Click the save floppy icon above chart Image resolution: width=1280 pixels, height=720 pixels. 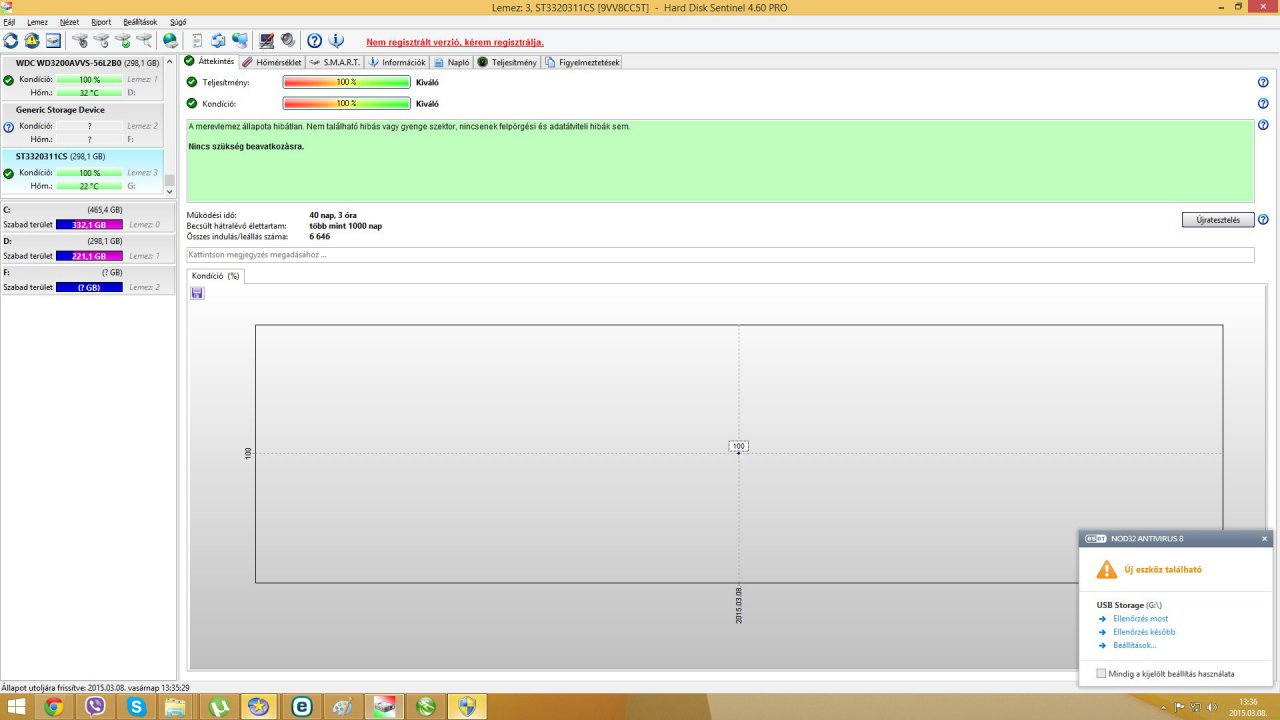click(x=197, y=293)
